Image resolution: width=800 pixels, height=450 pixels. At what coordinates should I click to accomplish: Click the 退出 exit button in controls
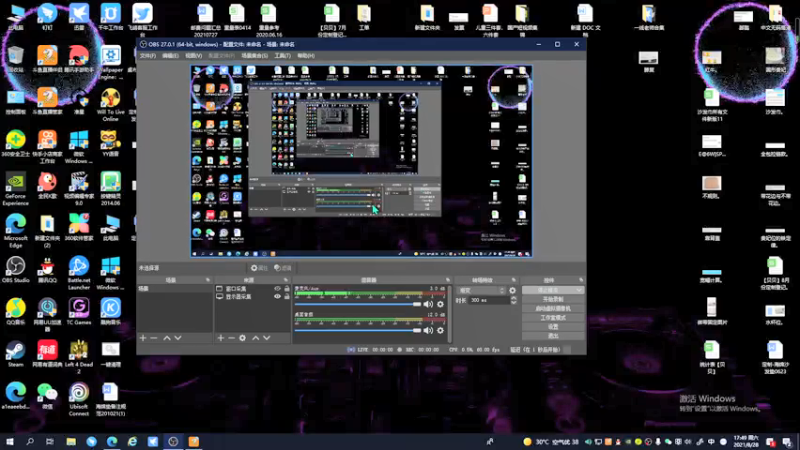point(553,336)
